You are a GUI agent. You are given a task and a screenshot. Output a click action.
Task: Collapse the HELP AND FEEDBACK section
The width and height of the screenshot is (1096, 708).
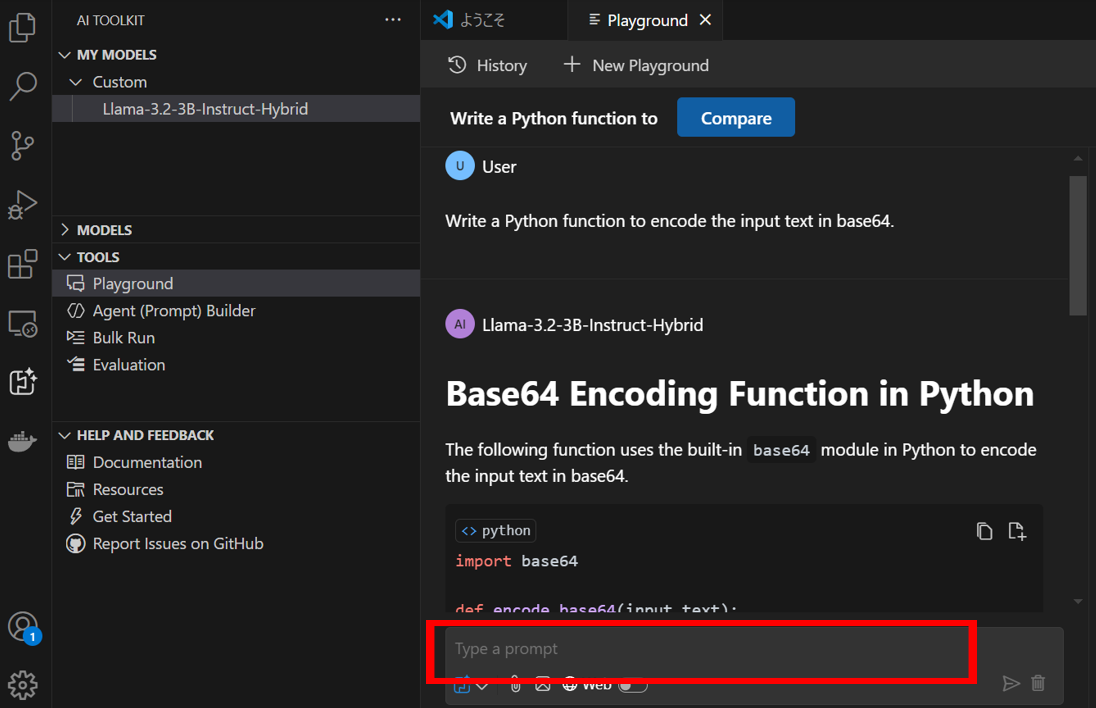pos(65,435)
